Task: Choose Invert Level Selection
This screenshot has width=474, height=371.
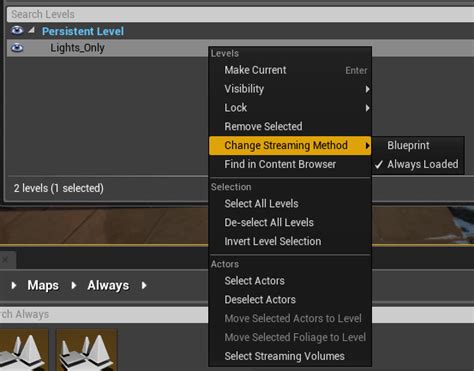Action: (290, 241)
